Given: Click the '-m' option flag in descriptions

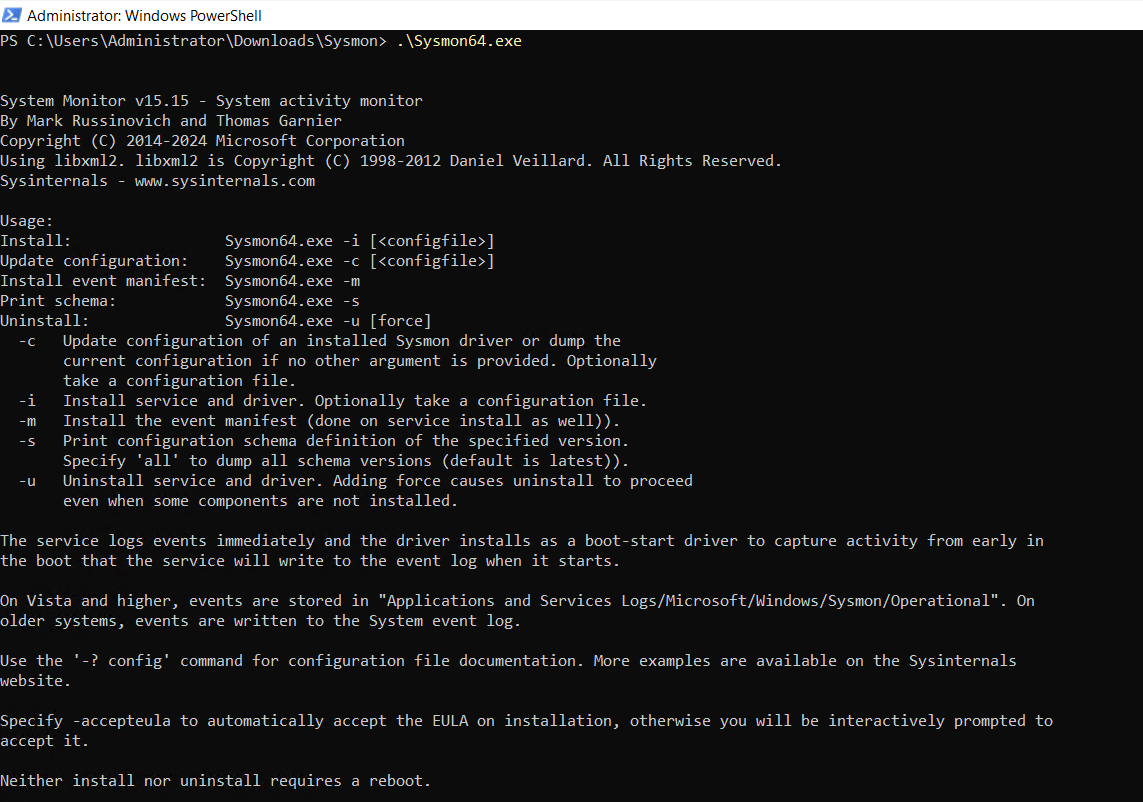Looking at the screenshot, I should pos(27,421).
